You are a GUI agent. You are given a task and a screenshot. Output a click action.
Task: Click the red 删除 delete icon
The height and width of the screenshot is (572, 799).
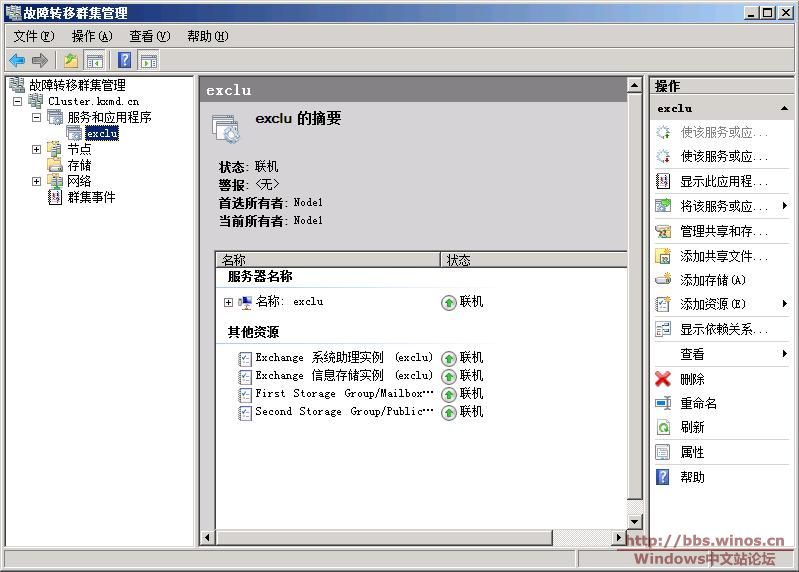click(x=662, y=379)
